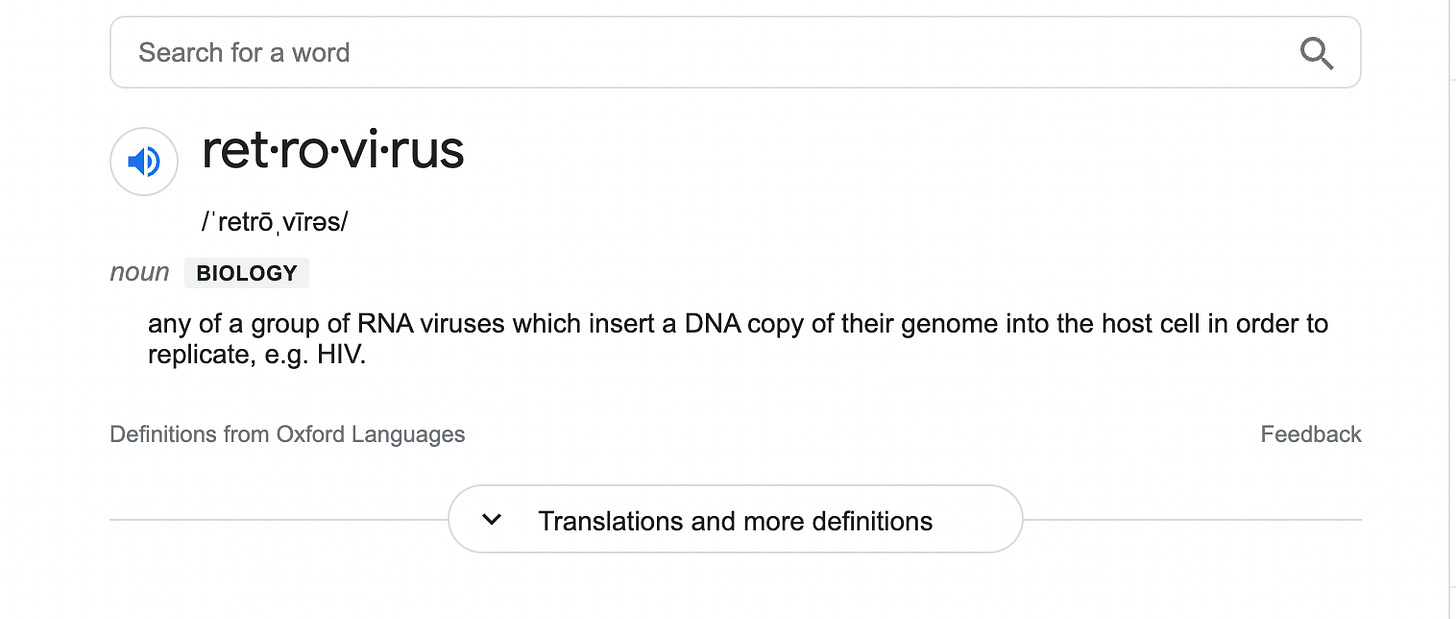Click the placeholder text 'Search for a word'

tap(244, 53)
